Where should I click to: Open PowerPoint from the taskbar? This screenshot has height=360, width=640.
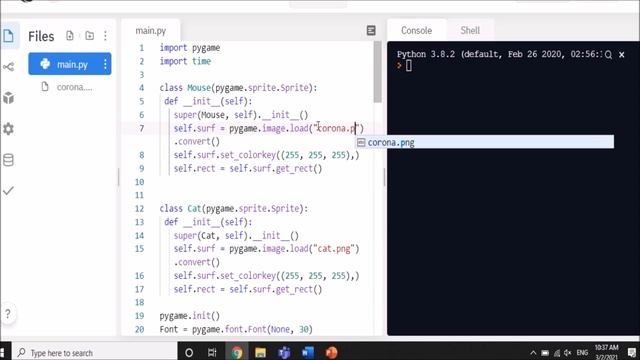331,353
